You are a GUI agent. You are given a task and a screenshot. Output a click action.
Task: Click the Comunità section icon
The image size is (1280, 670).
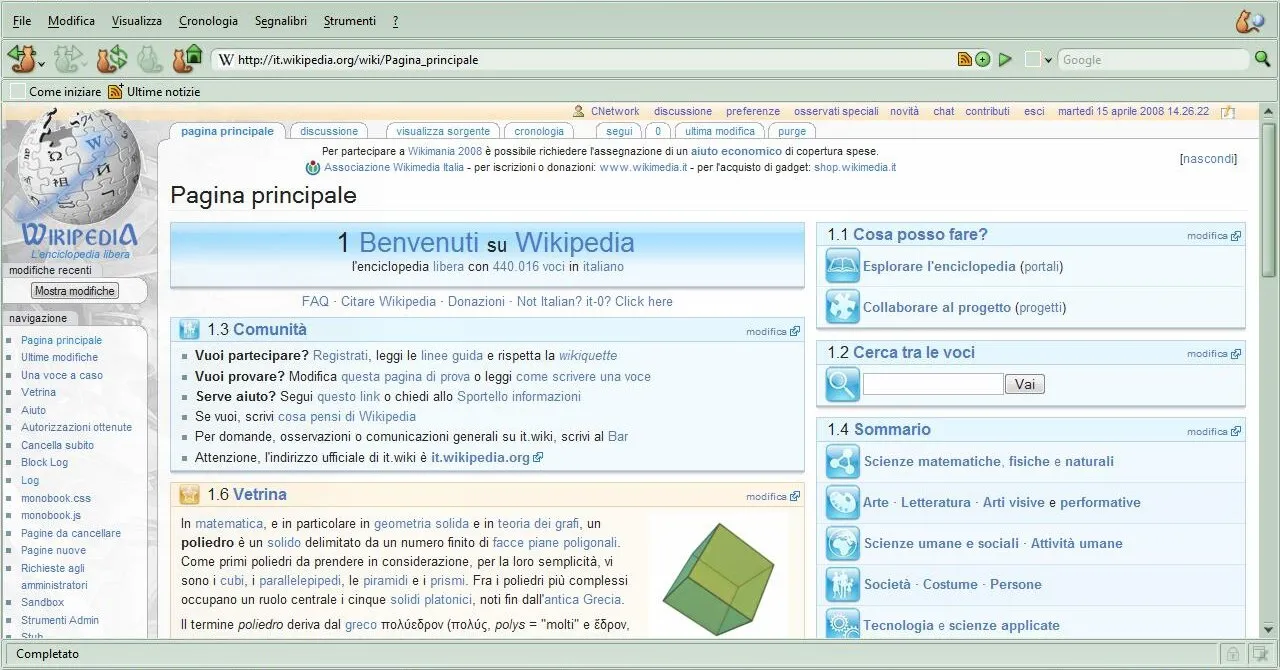[x=190, y=329]
